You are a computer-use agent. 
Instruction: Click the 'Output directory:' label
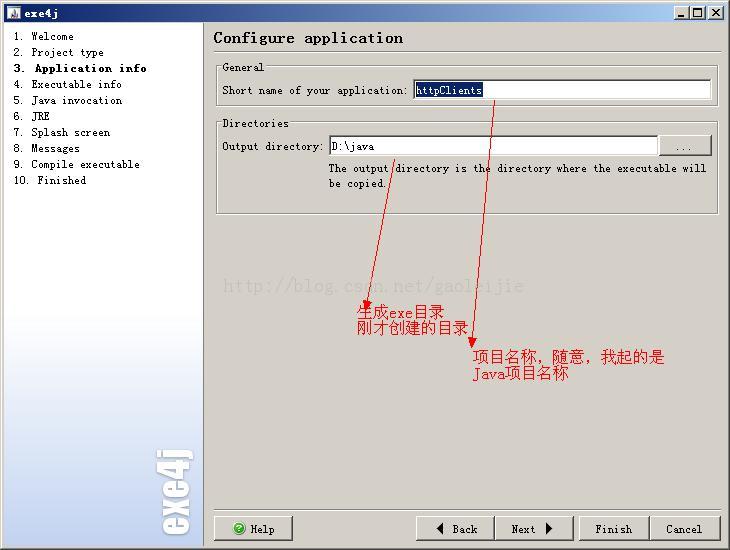click(x=272, y=146)
